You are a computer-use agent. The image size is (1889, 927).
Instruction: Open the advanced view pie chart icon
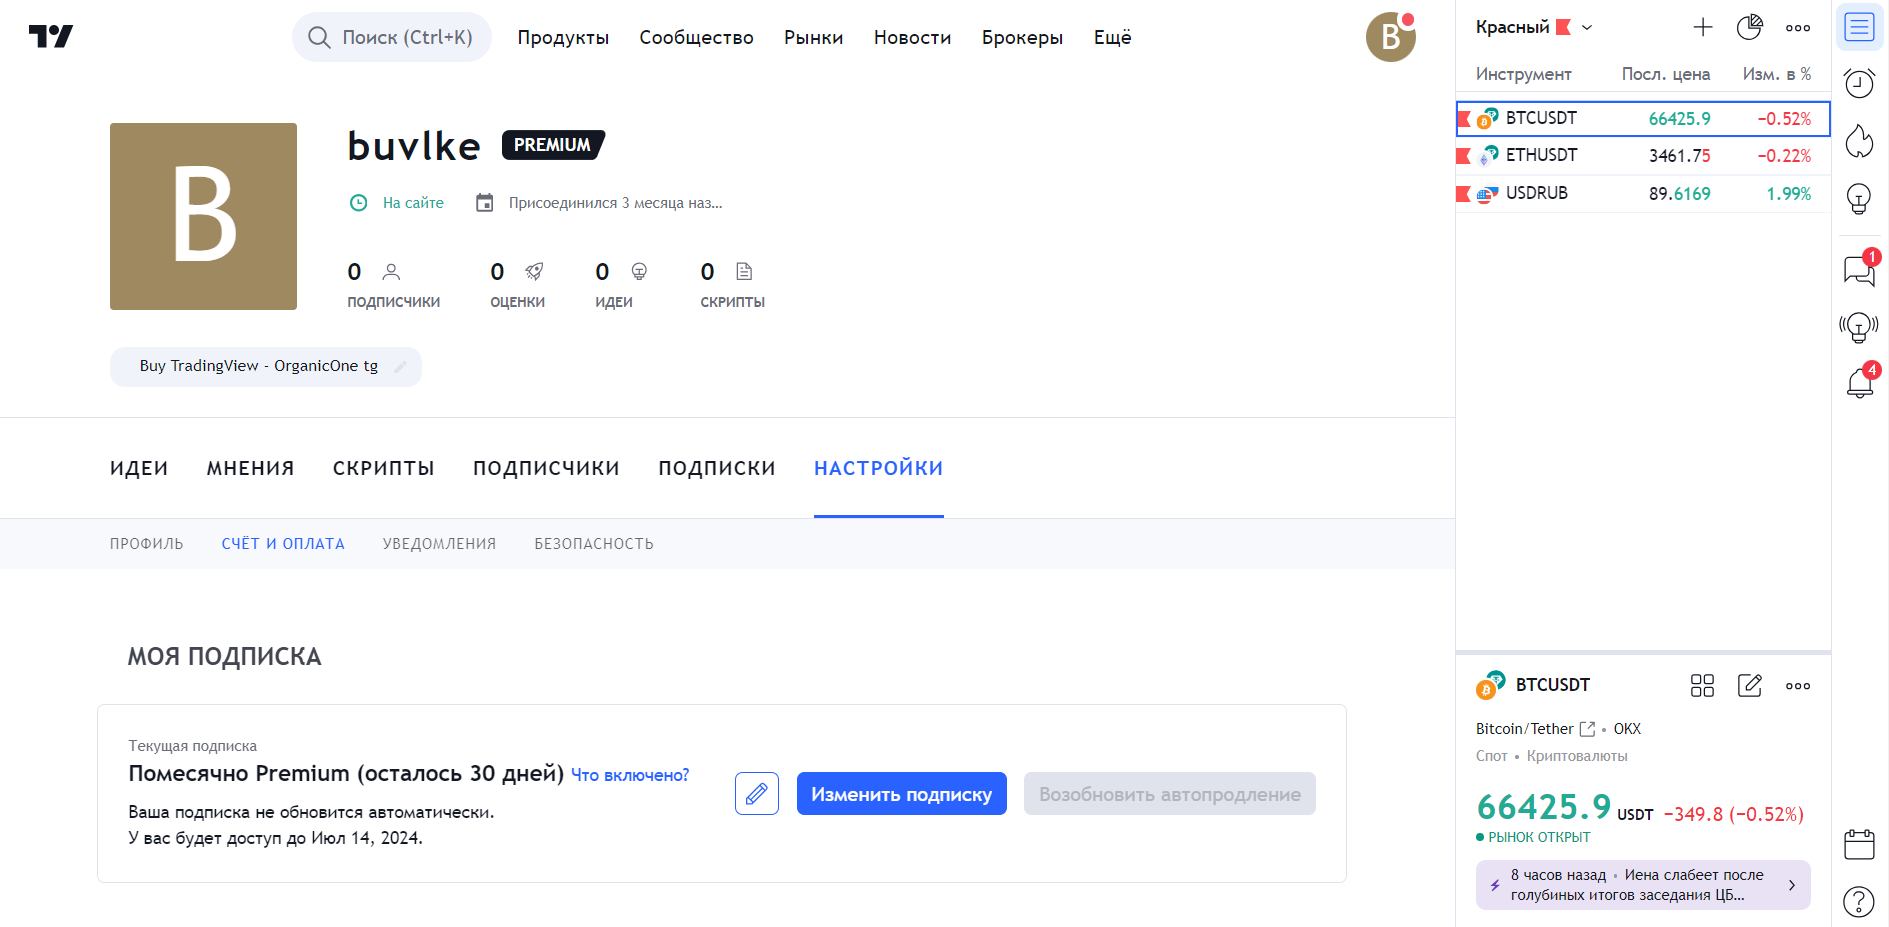coord(1749,28)
